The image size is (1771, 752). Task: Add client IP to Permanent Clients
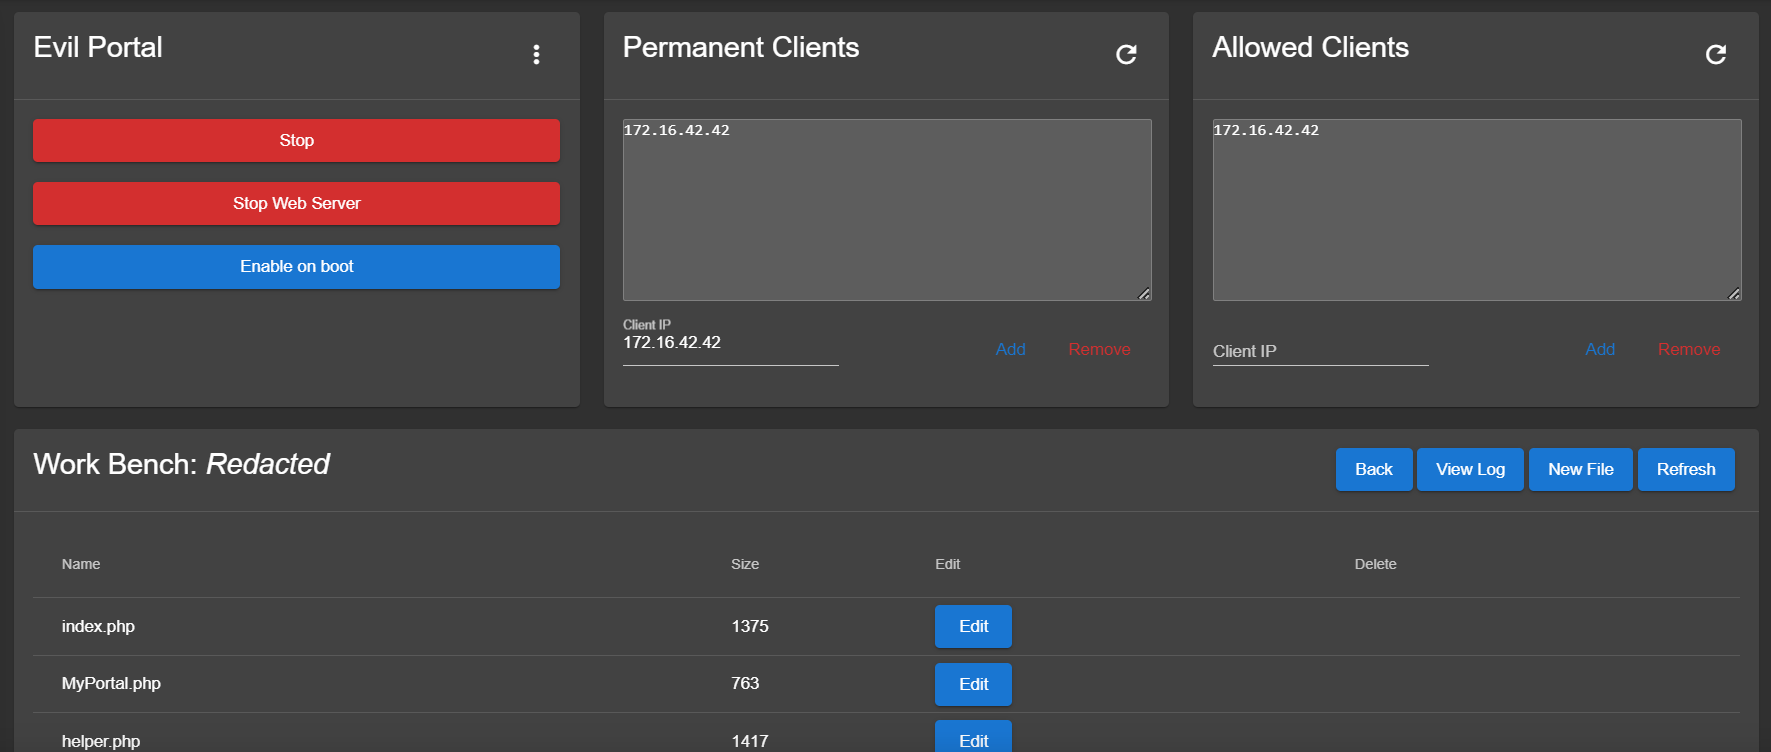[1010, 349]
